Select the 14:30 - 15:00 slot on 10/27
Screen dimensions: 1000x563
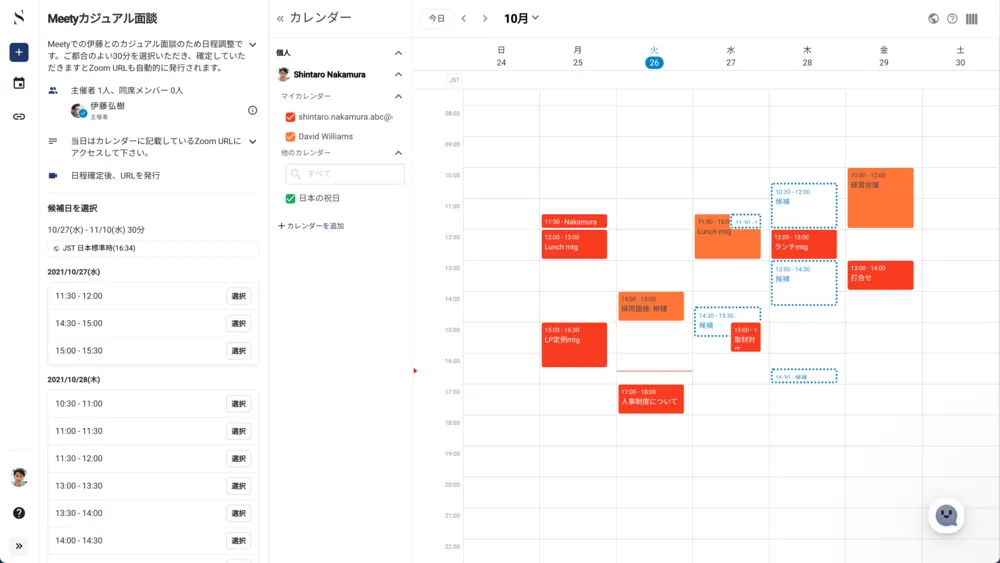coord(239,323)
